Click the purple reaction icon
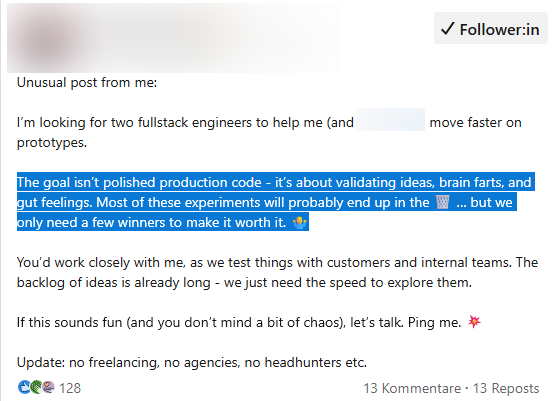 coord(49,387)
